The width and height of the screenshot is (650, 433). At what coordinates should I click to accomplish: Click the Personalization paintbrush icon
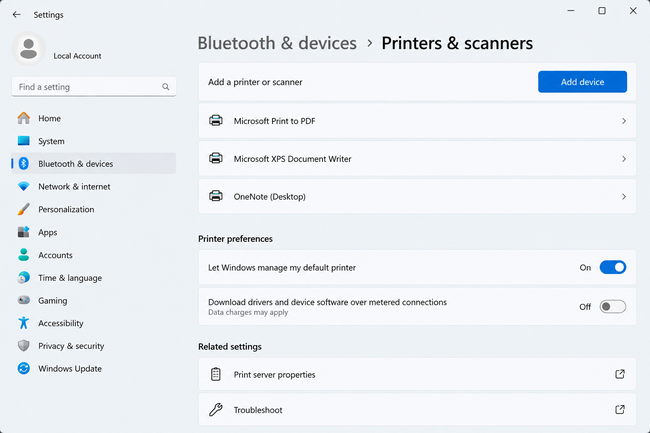(24, 209)
